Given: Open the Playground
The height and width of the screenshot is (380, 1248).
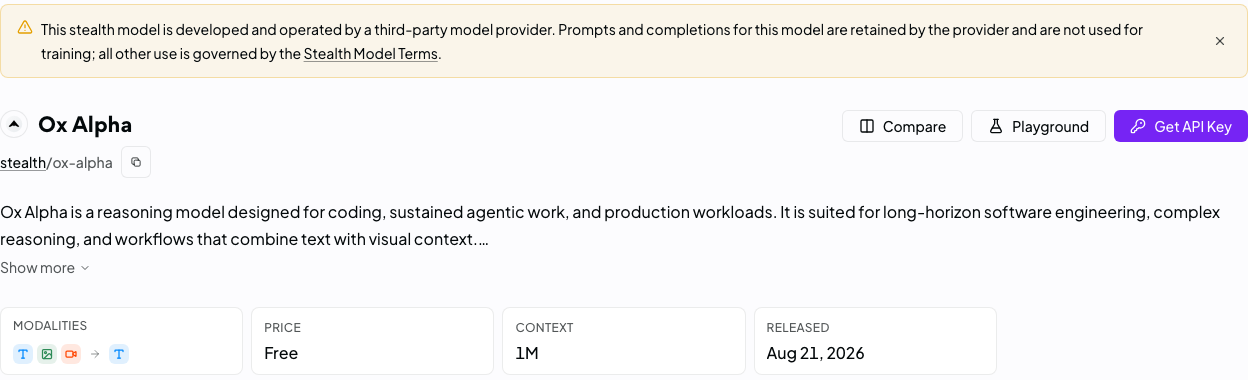Looking at the screenshot, I should point(1038,126).
